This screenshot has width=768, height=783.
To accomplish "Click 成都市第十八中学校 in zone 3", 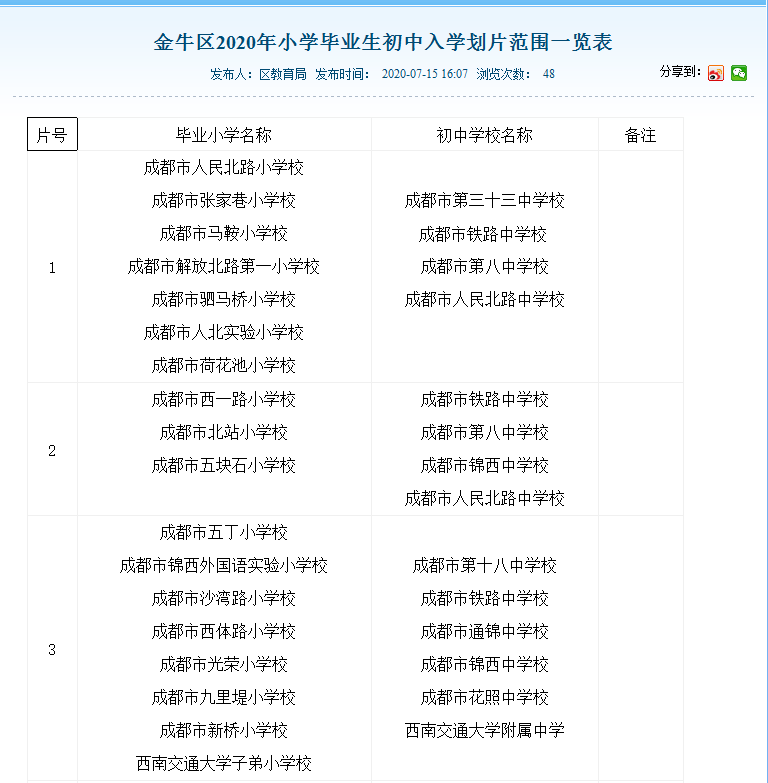I will (x=484, y=565).
